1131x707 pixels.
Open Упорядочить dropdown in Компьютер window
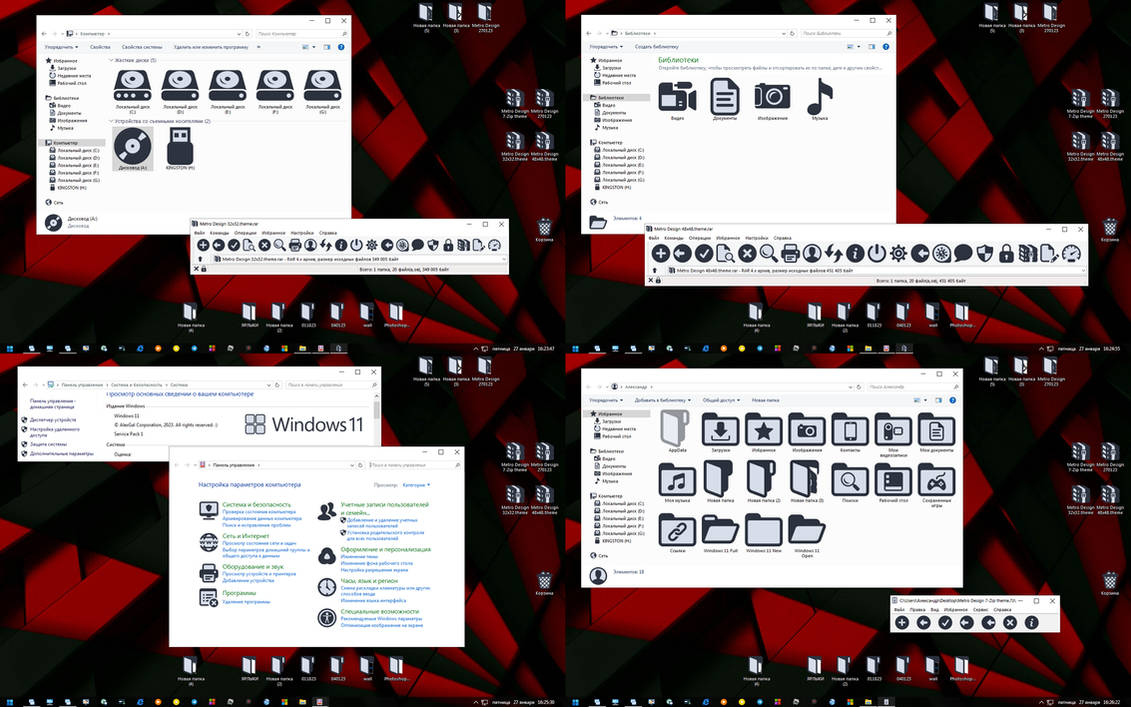click(61, 47)
